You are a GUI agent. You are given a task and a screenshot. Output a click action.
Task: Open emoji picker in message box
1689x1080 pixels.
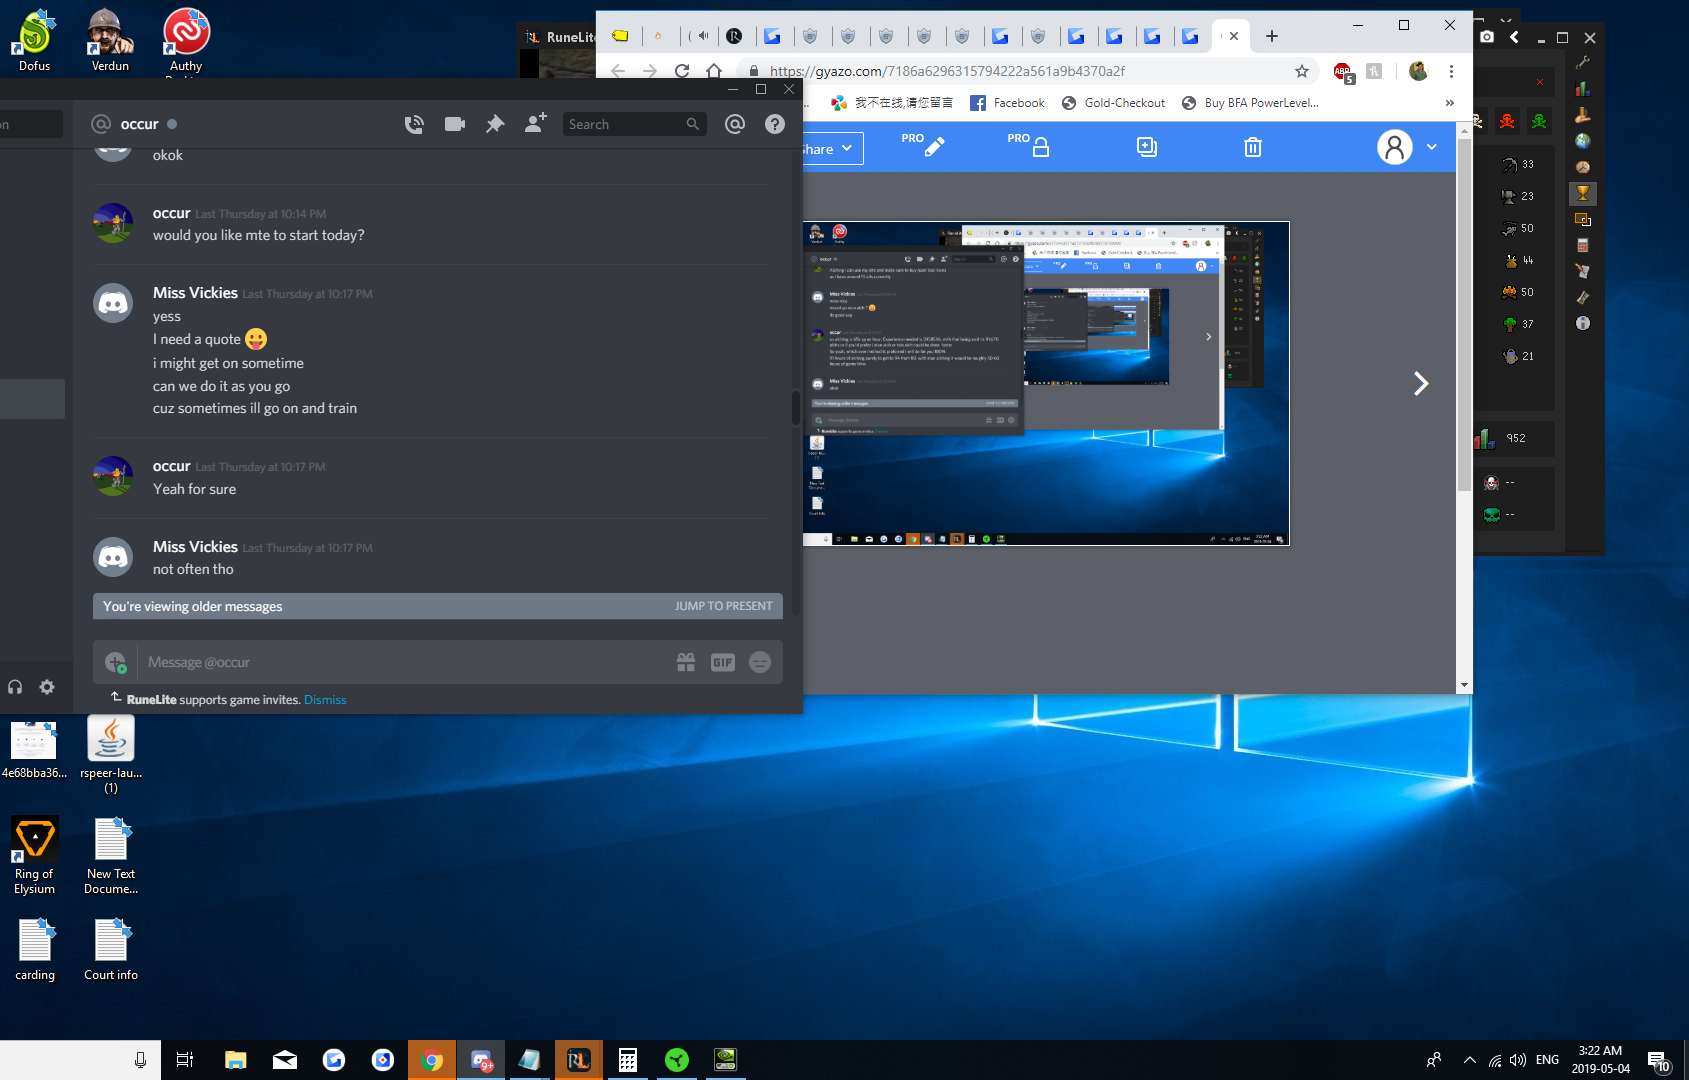pyautogui.click(x=760, y=662)
